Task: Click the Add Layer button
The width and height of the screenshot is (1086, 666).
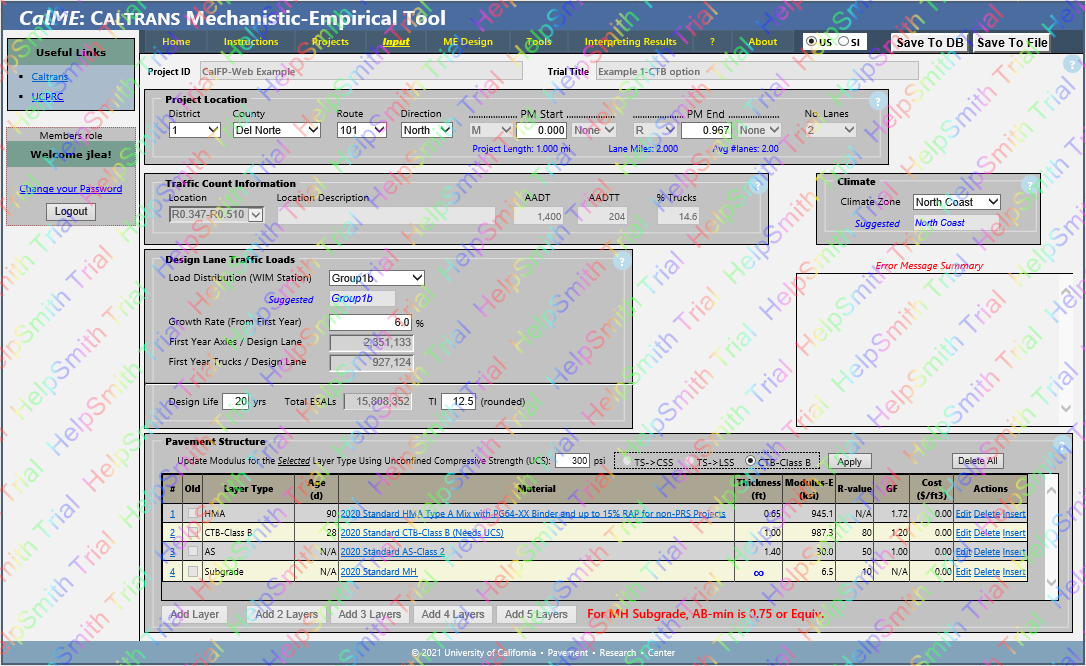Action: [x=194, y=615]
